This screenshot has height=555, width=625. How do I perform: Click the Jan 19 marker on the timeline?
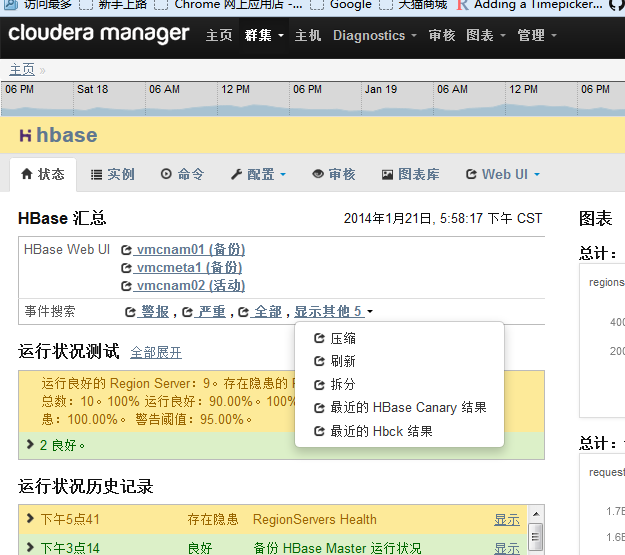tap(381, 89)
